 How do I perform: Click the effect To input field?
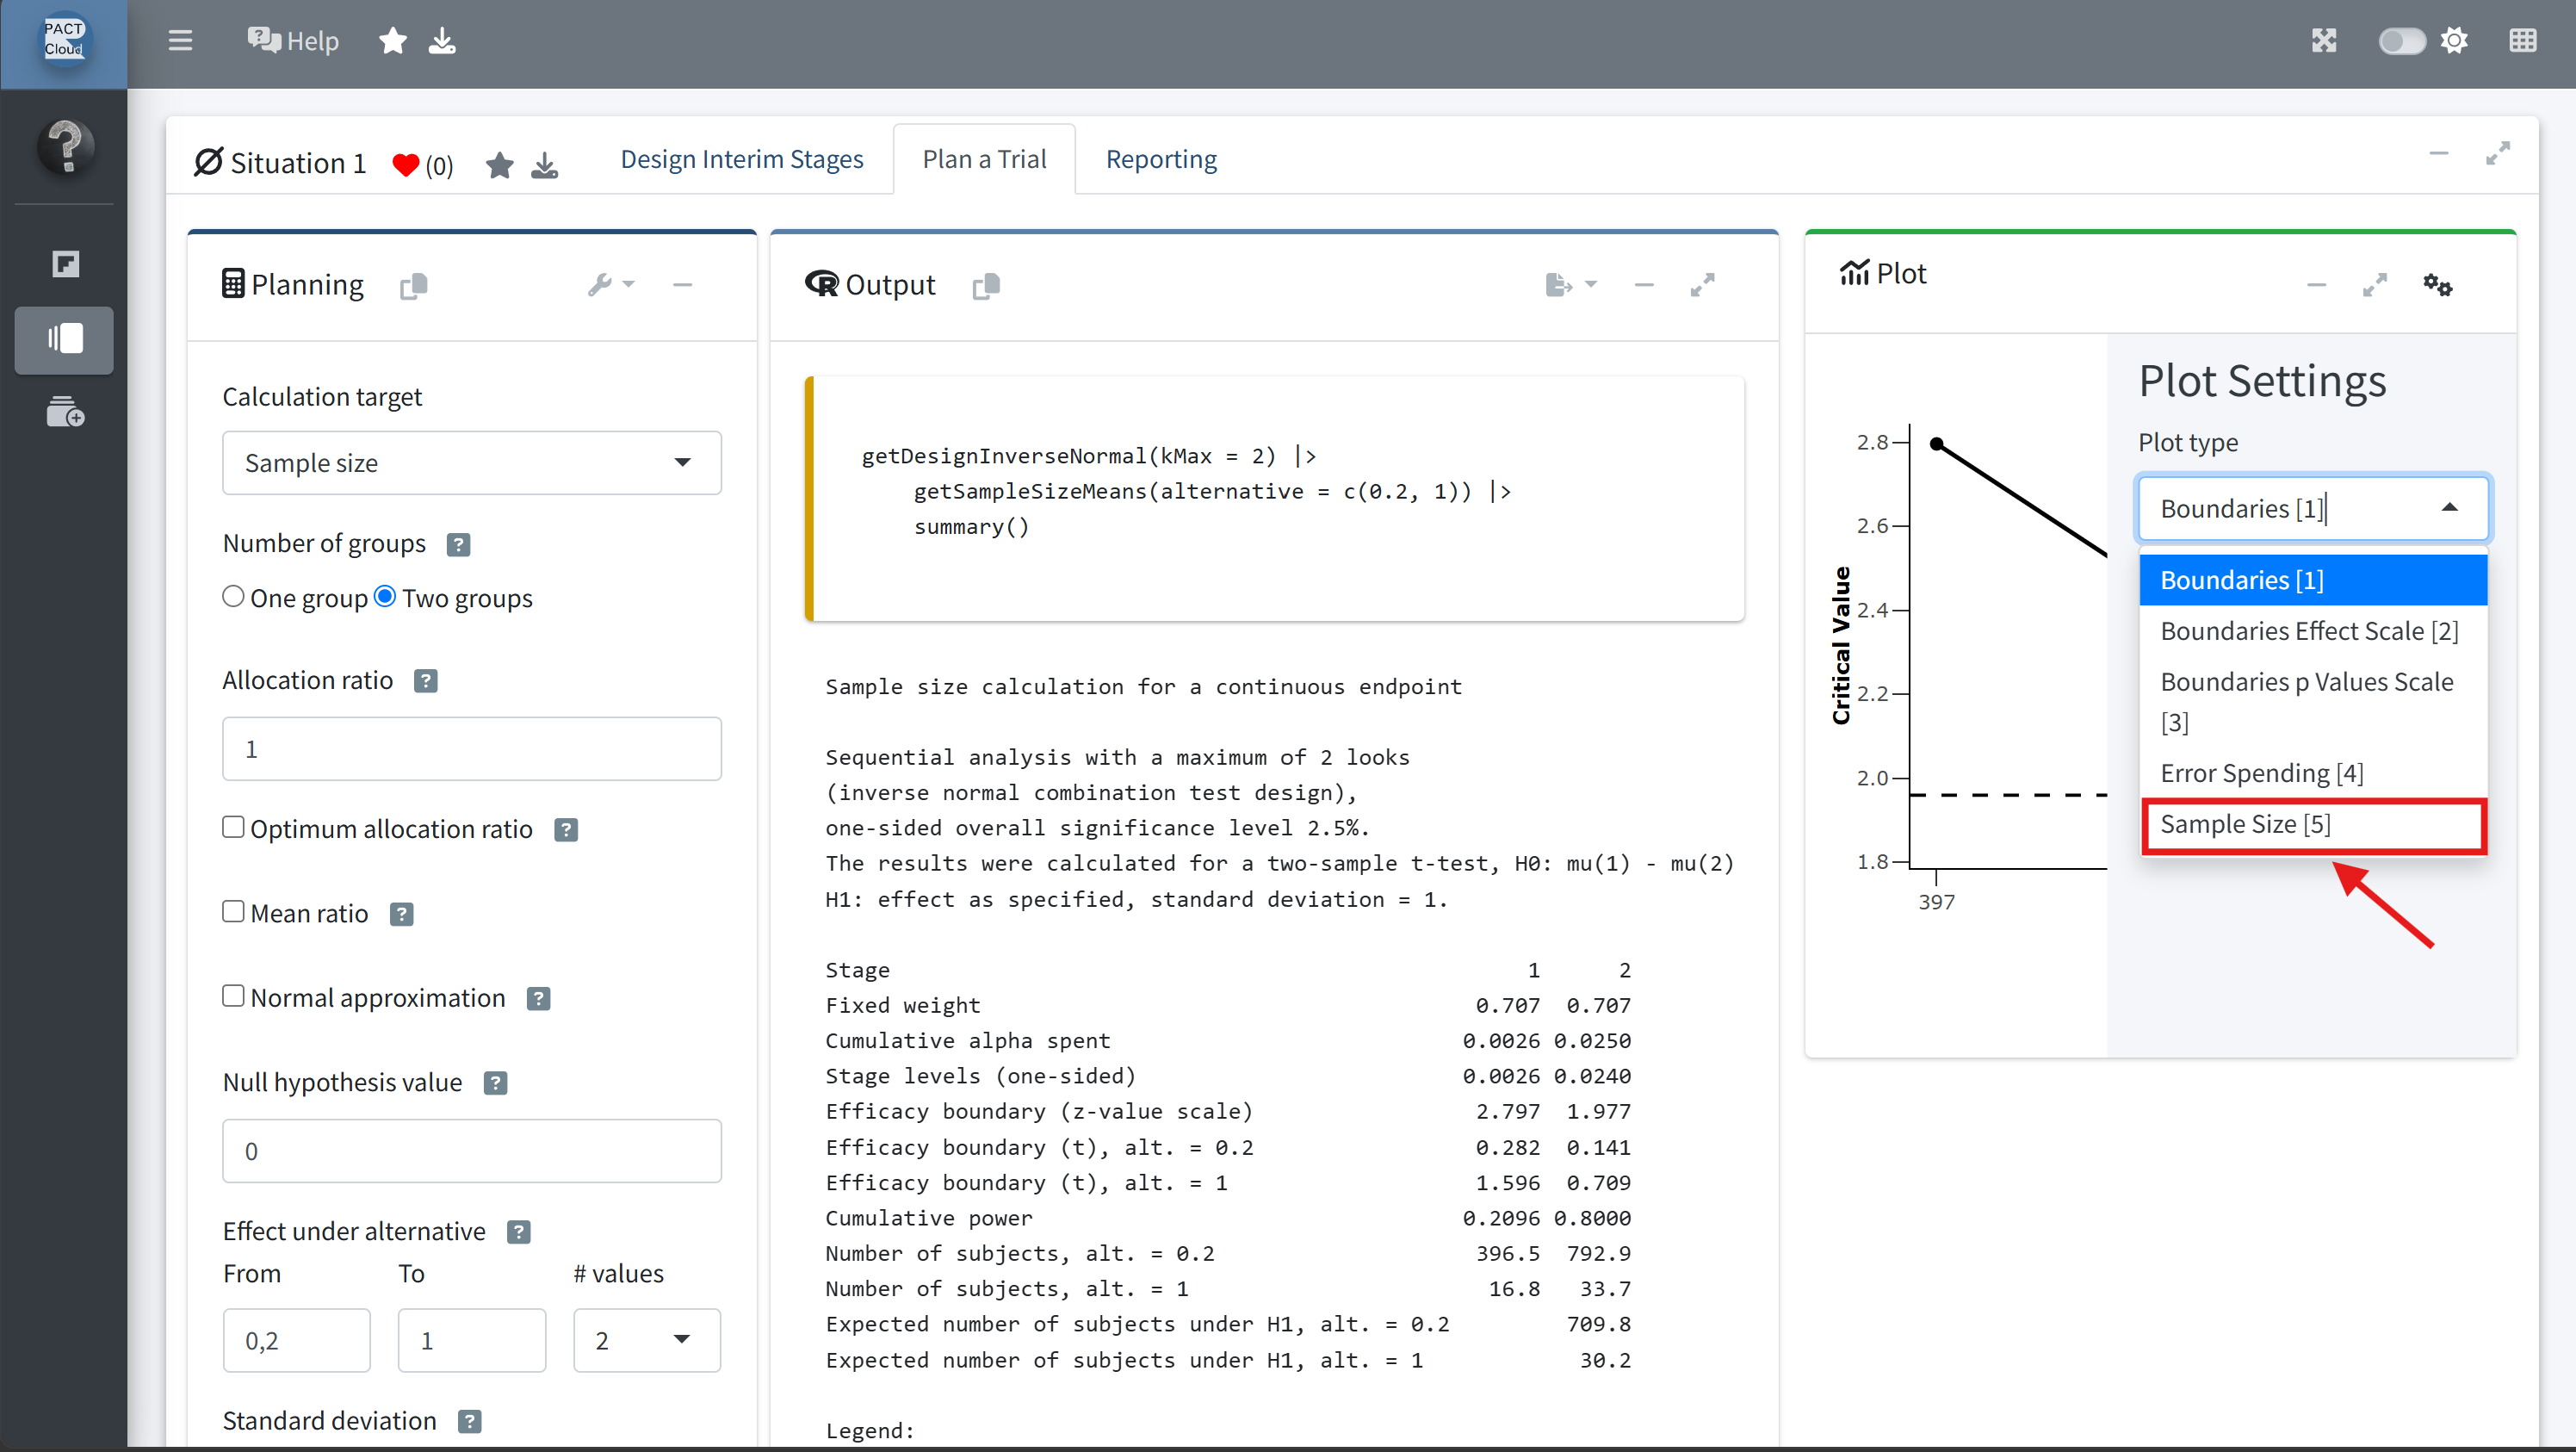click(471, 1341)
